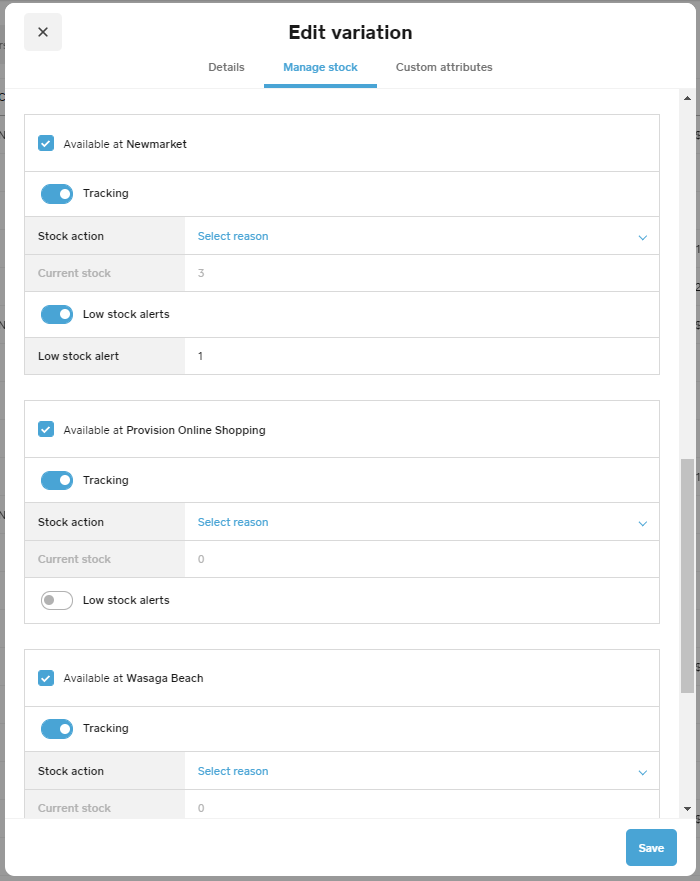Close the Edit variation dialog with X
The width and height of the screenshot is (700, 881).
[43, 32]
